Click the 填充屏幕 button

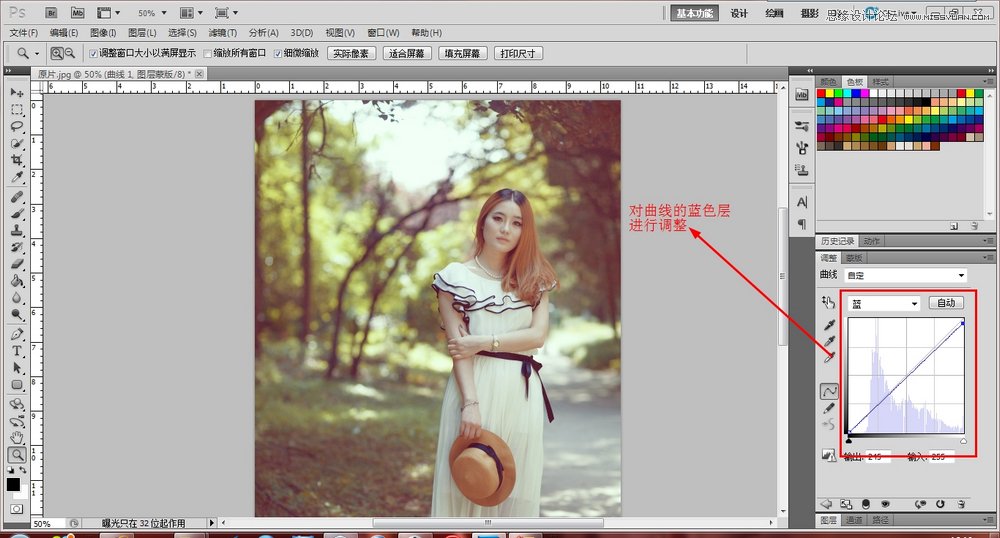(462, 54)
